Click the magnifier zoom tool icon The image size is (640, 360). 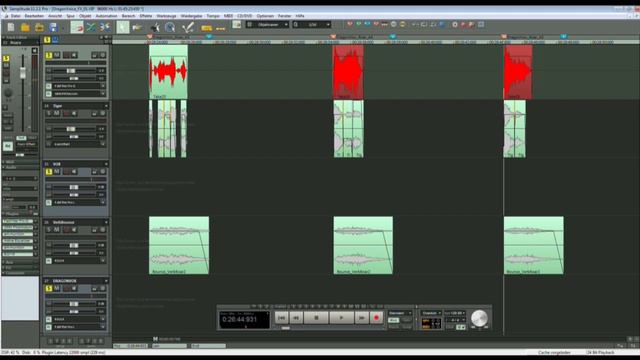(170, 27)
